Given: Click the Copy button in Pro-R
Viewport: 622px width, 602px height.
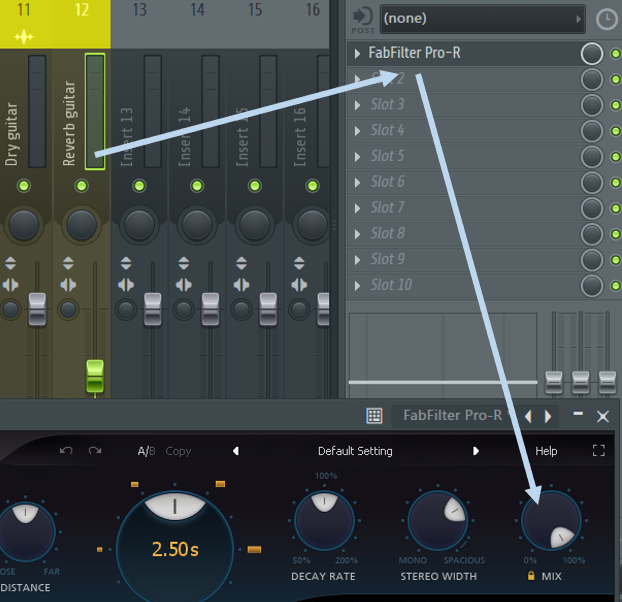Looking at the screenshot, I should click(x=178, y=451).
